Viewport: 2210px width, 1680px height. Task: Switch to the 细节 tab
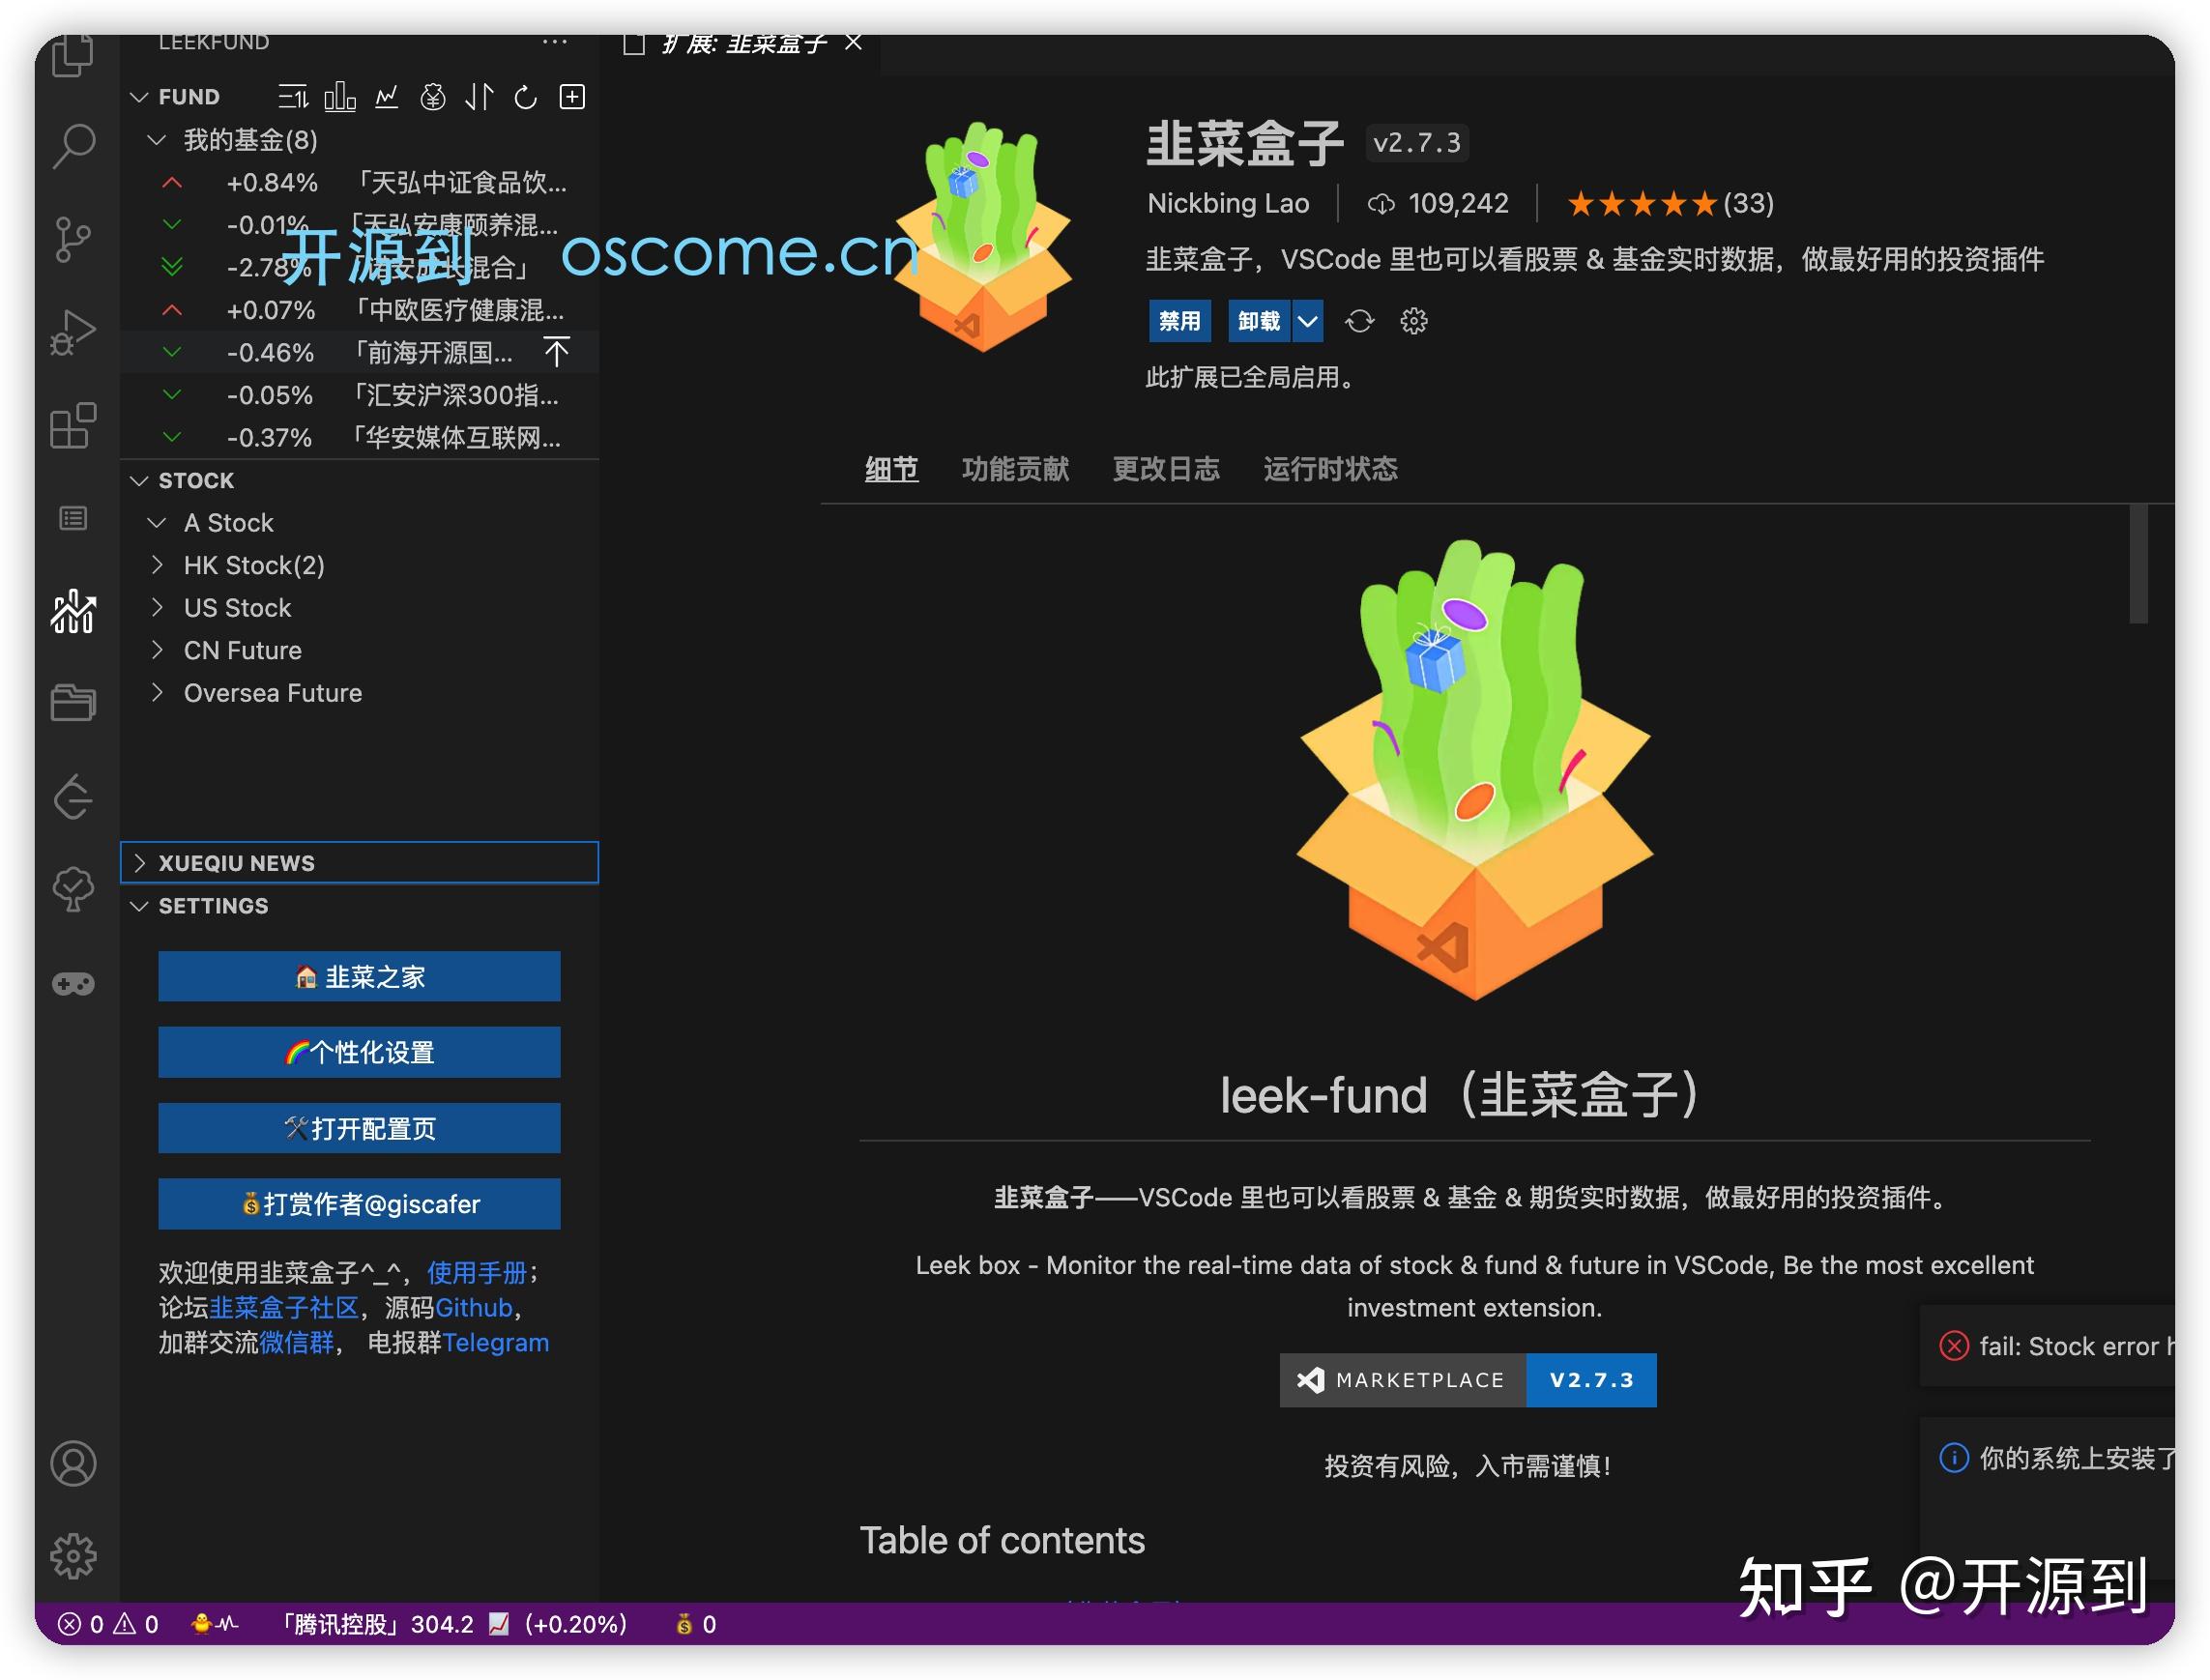(891, 469)
